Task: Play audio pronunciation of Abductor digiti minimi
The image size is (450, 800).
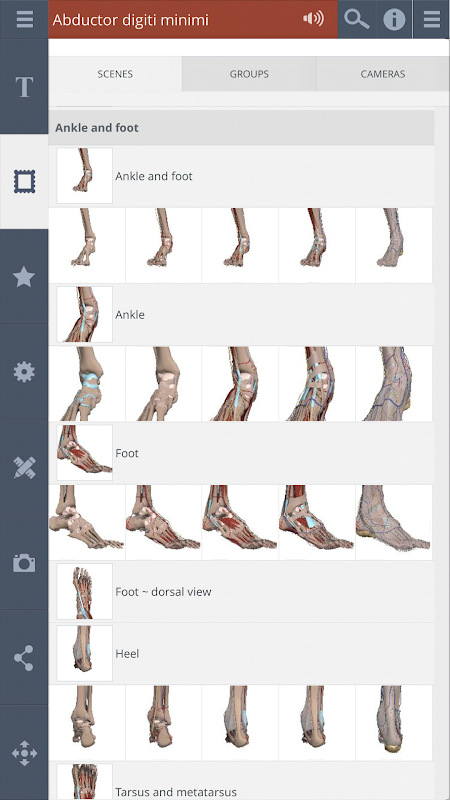Action: [313, 19]
